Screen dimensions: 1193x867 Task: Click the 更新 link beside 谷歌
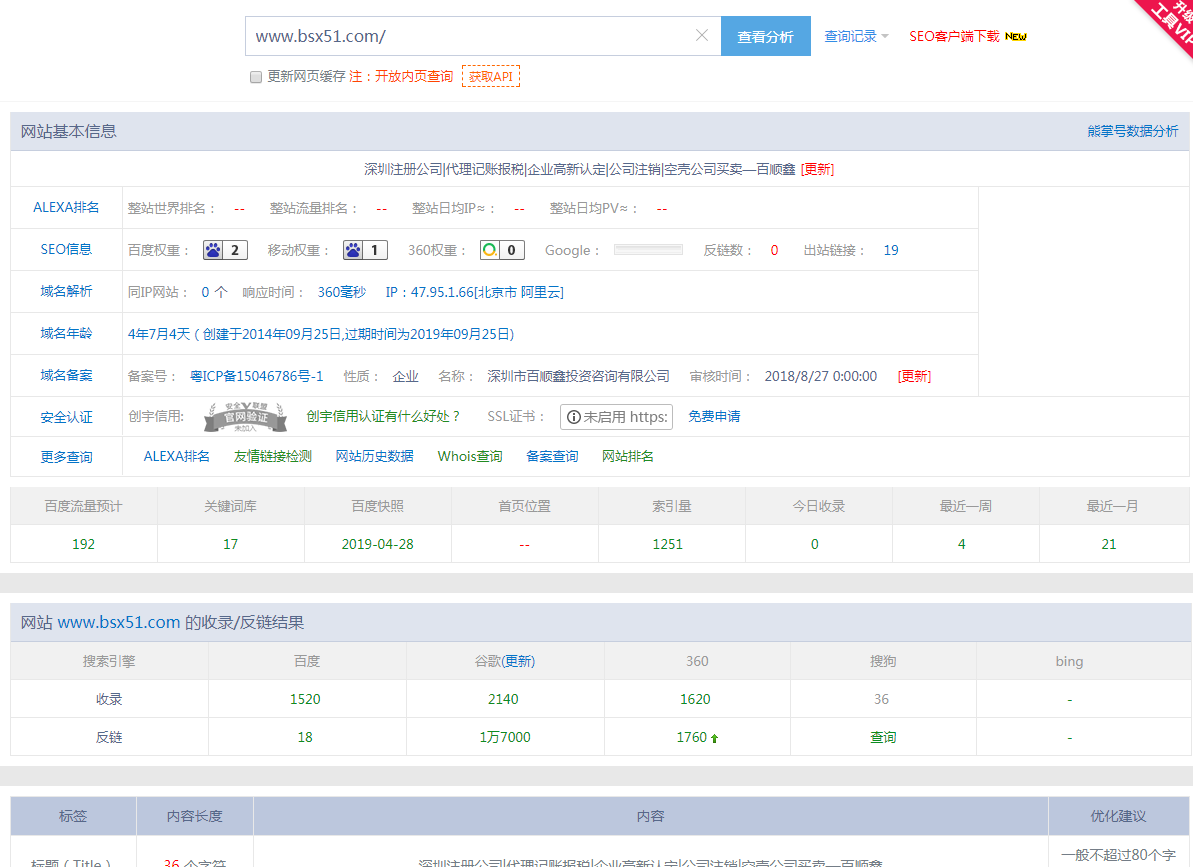point(519,661)
